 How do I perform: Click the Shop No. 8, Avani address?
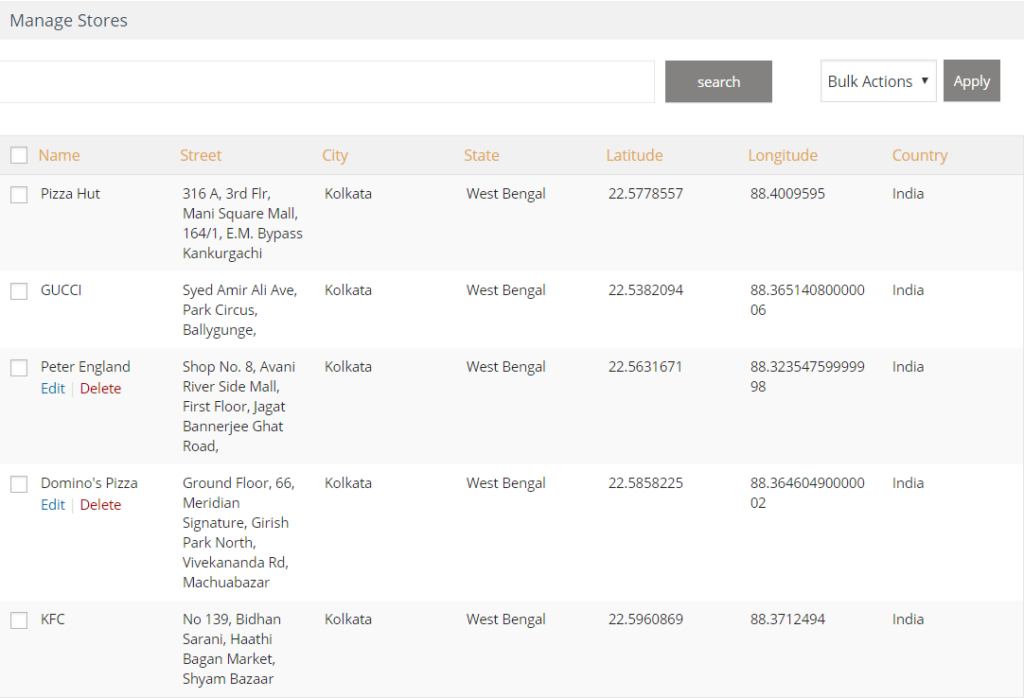[x=238, y=406]
